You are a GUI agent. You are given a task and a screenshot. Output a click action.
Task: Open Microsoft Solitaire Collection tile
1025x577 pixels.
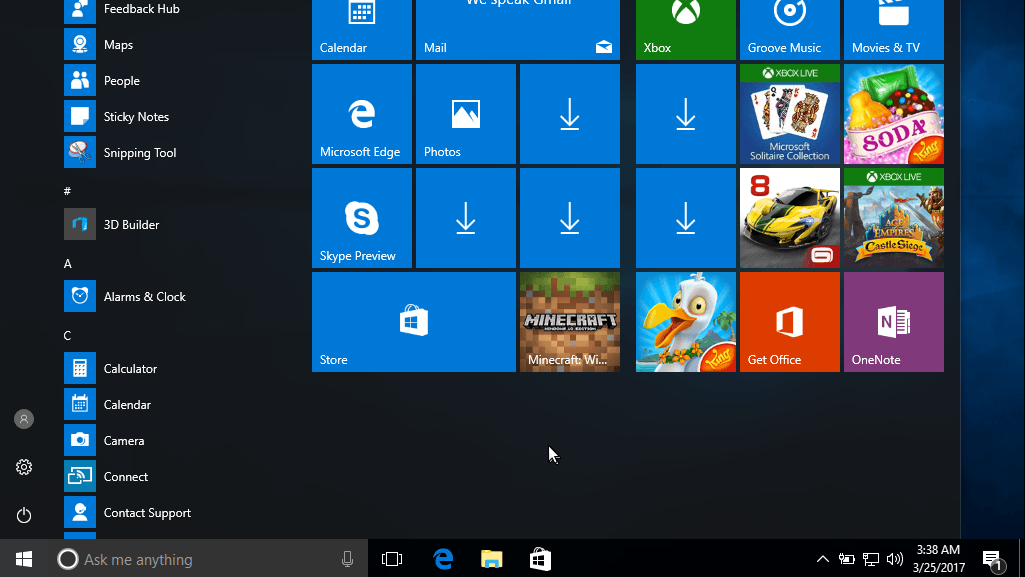coord(790,114)
